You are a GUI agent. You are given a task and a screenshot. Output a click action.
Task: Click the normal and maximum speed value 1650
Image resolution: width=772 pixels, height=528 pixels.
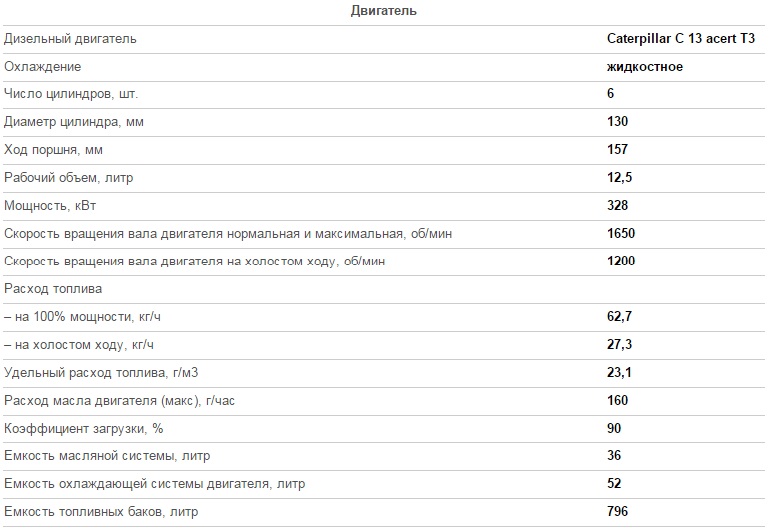coord(621,233)
